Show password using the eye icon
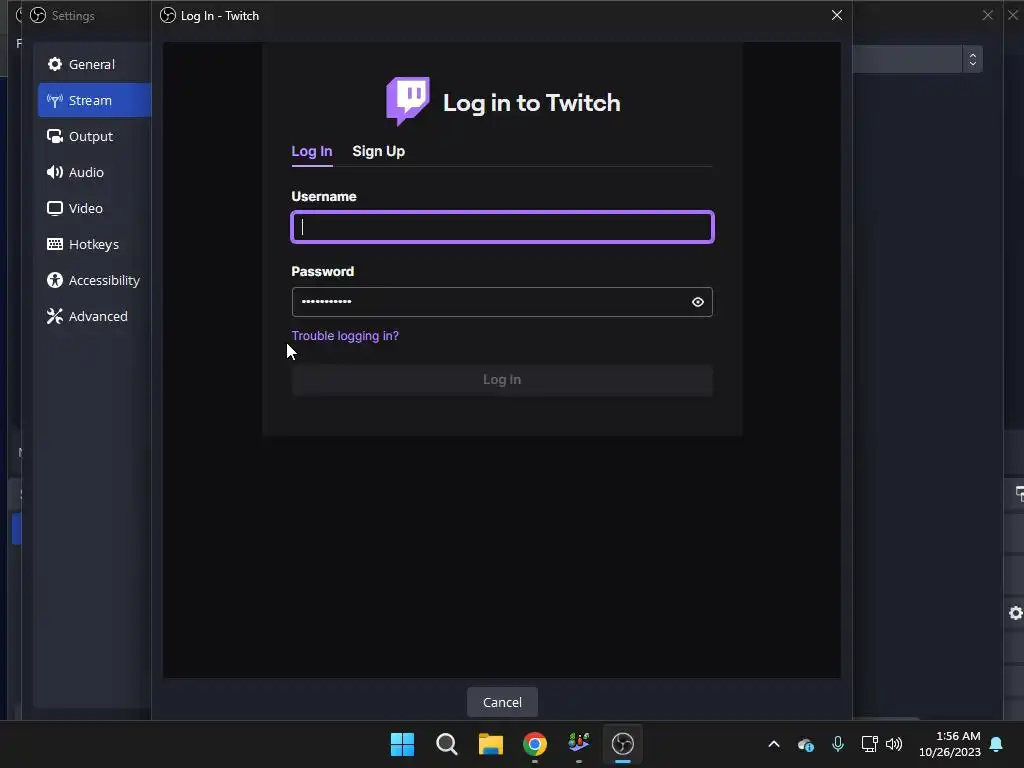This screenshot has width=1024, height=768. [x=697, y=302]
